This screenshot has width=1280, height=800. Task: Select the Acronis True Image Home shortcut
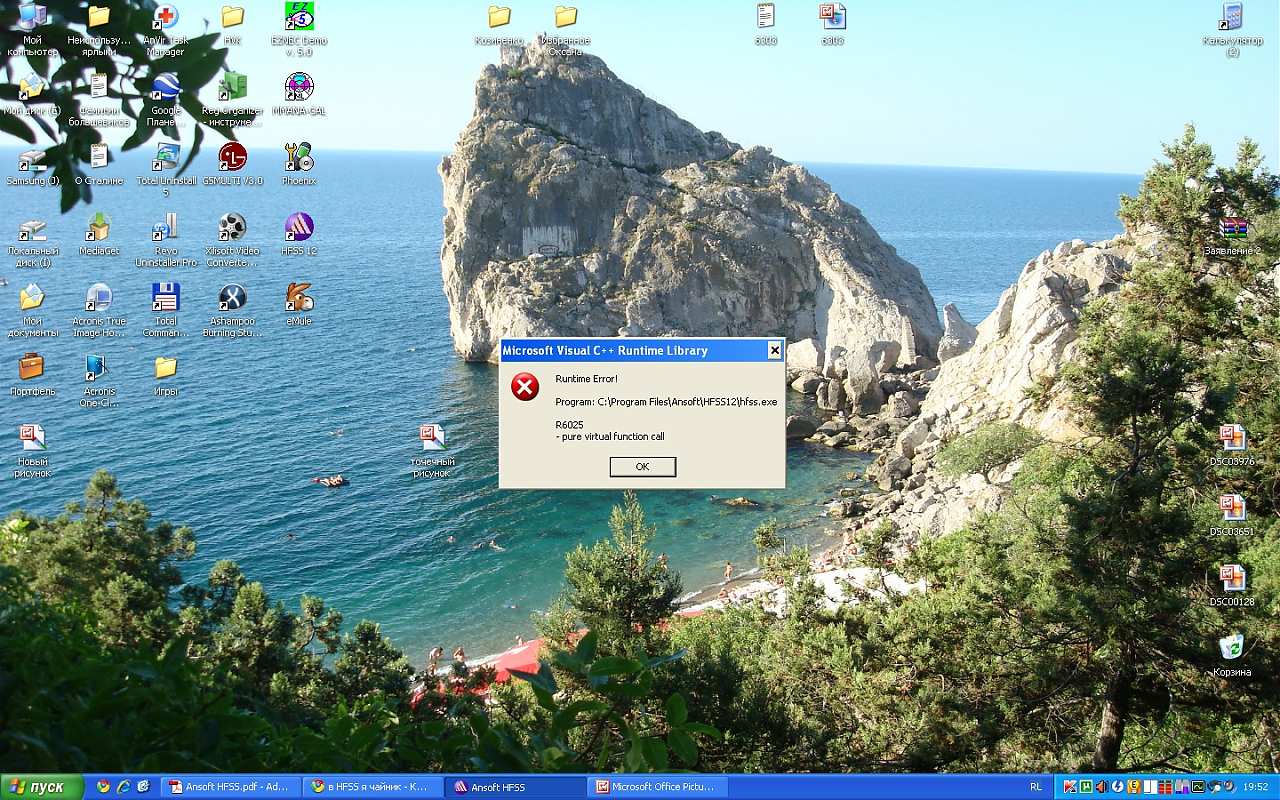tap(99, 309)
